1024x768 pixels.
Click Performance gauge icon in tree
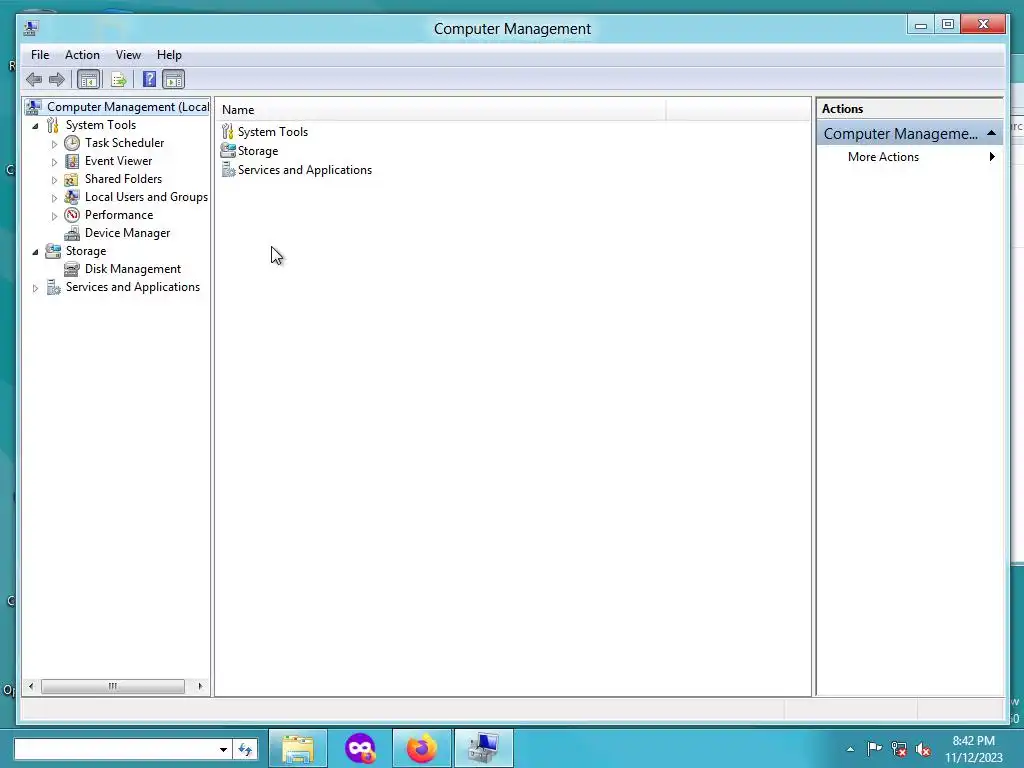(x=72, y=215)
